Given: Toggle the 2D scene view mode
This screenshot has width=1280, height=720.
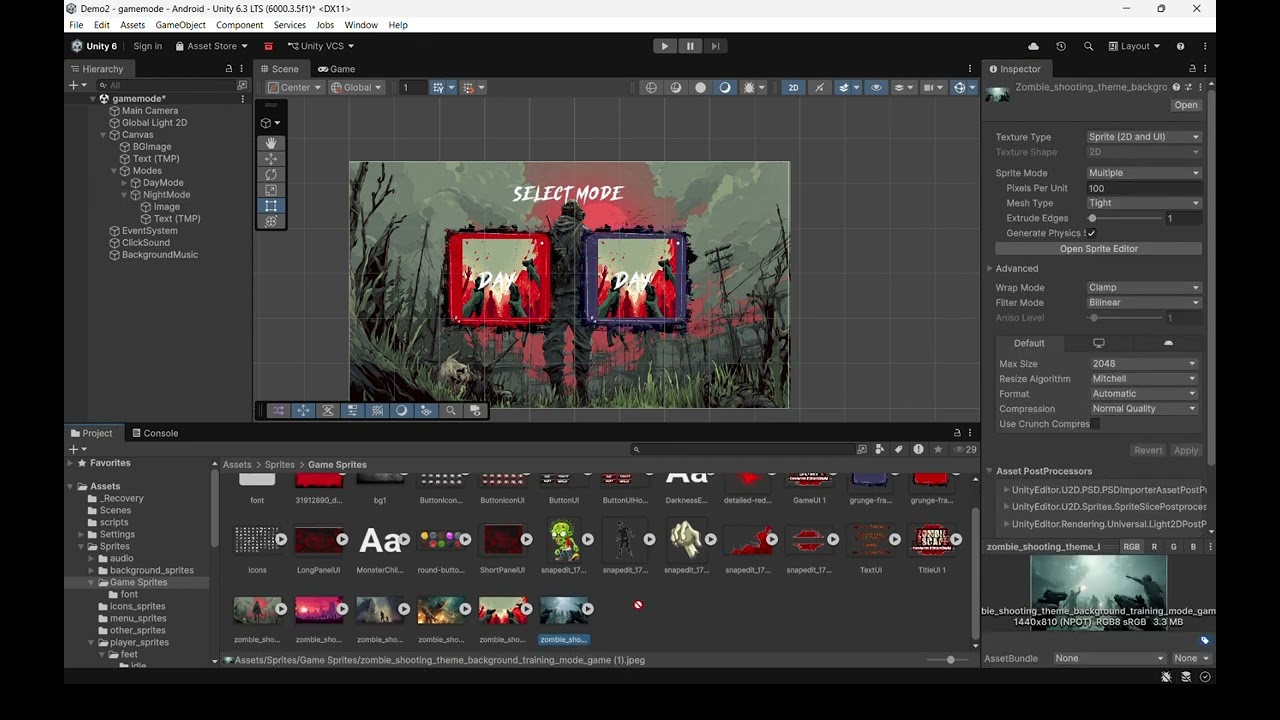Looking at the screenshot, I should [x=794, y=87].
